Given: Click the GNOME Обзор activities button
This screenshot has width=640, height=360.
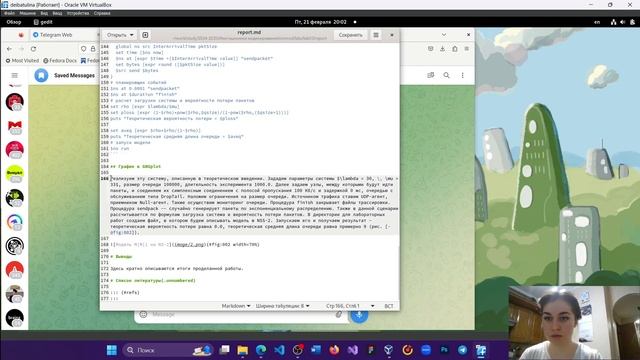Looking at the screenshot, I should pos(14,22).
